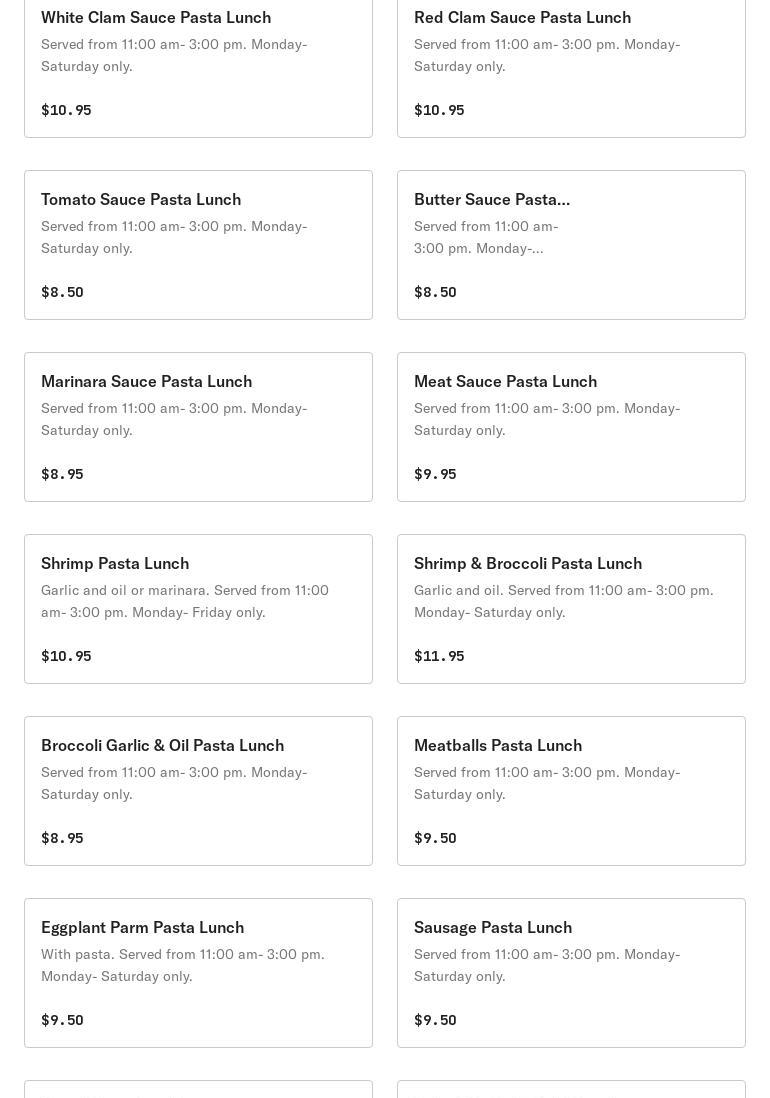Open the truncated Butter Sauce Pasta item

[571, 245]
